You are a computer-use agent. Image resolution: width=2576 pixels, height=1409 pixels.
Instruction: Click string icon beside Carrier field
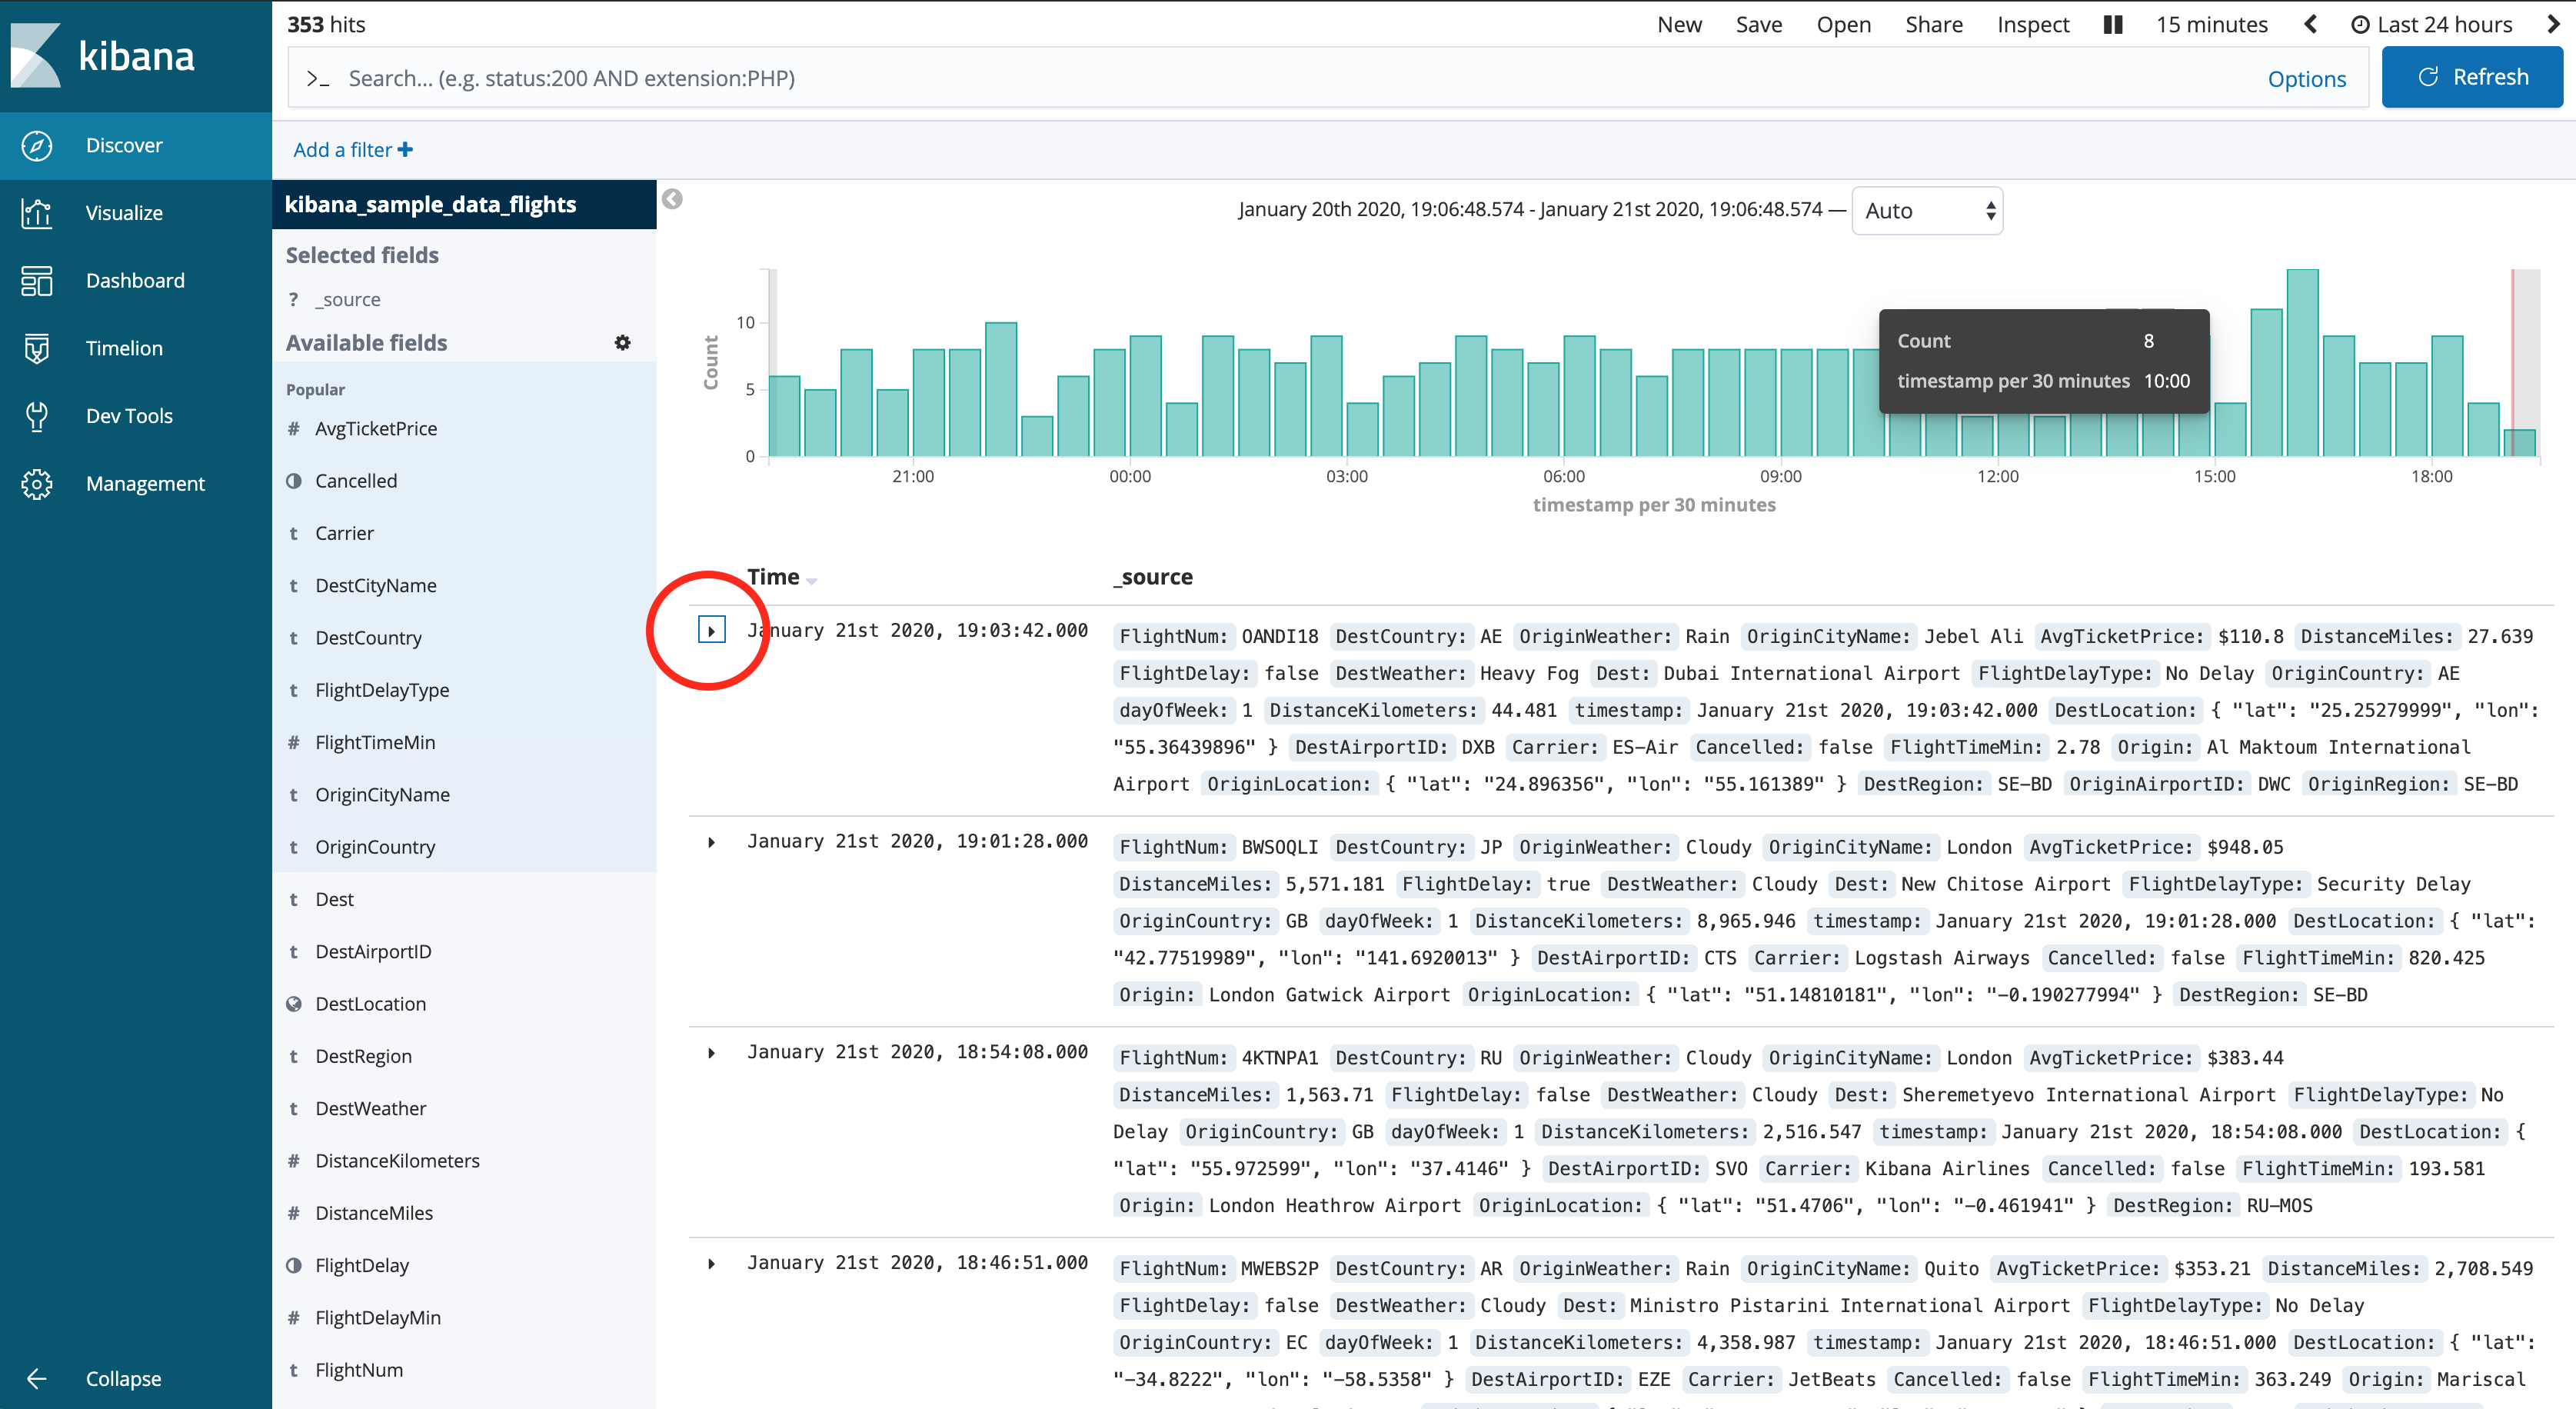[294, 534]
